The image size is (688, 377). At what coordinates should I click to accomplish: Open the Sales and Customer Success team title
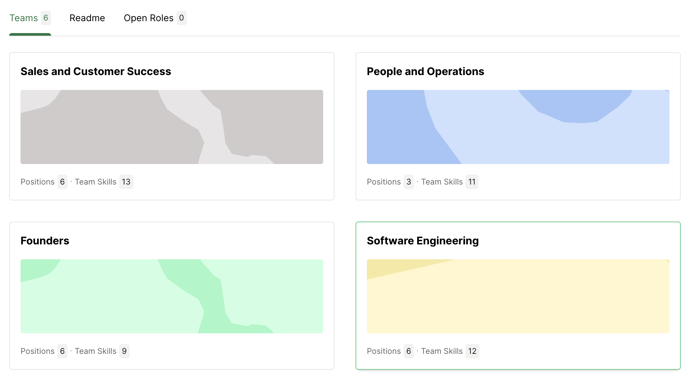(x=96, y=72)
